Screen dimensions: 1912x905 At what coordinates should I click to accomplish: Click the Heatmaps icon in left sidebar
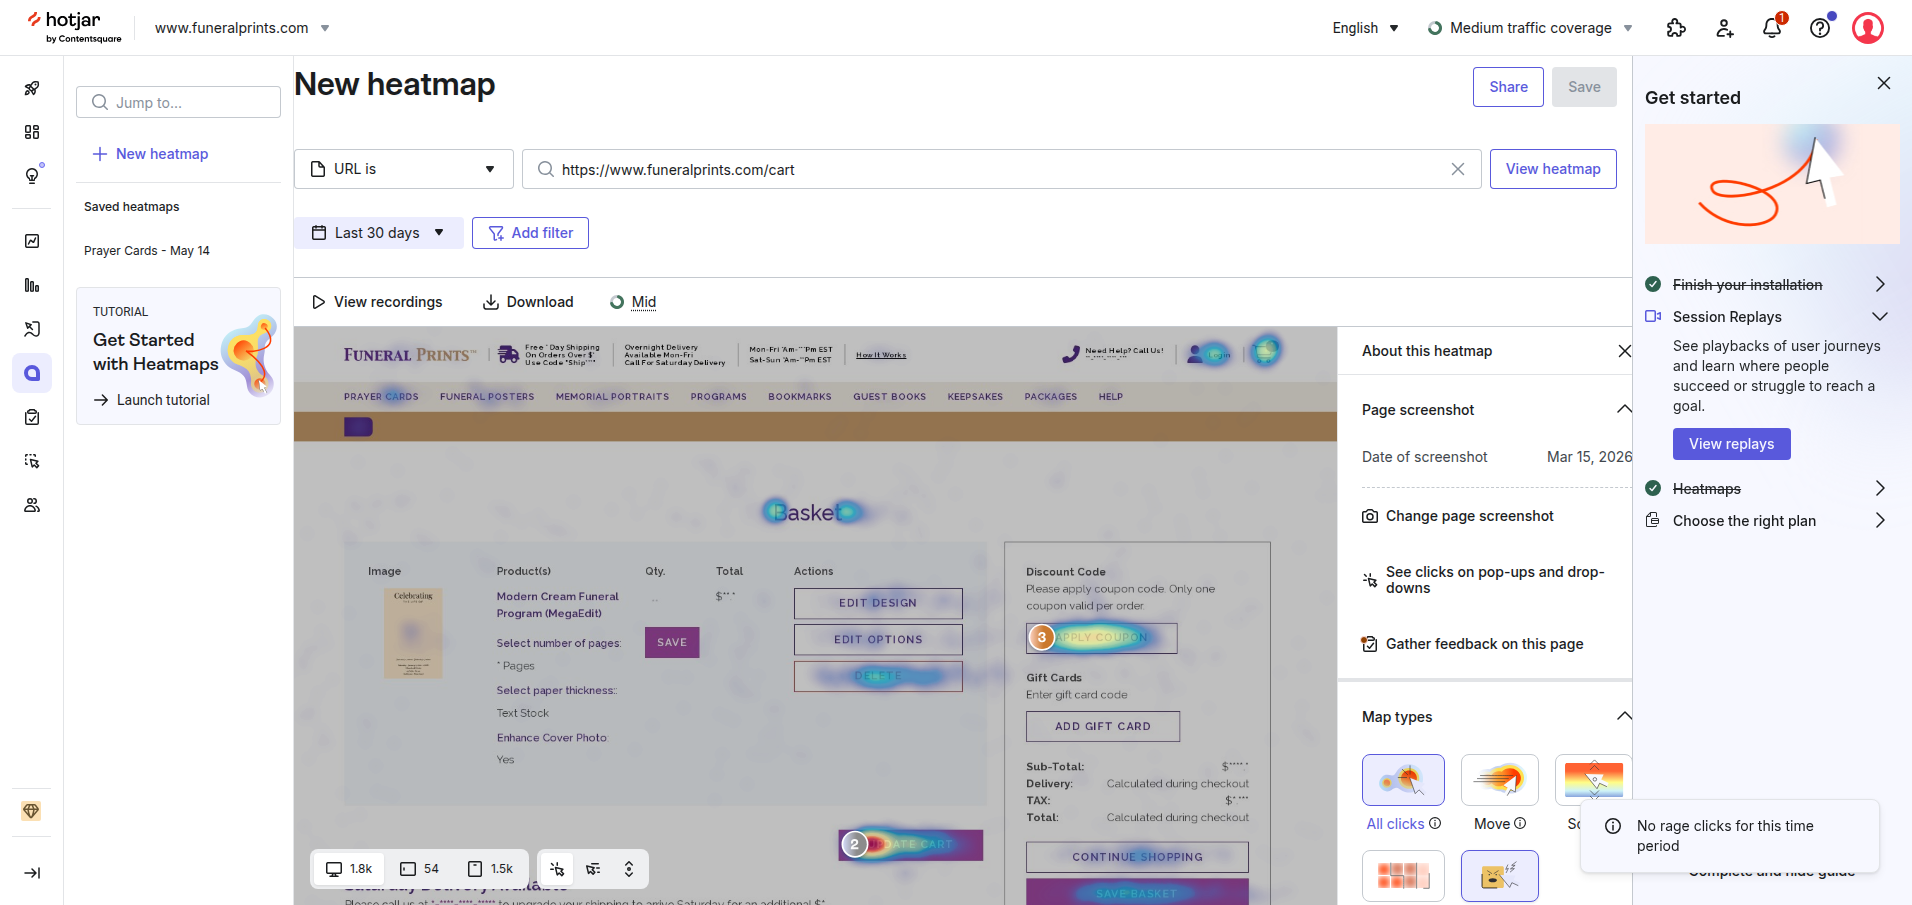tap(32, 373)
